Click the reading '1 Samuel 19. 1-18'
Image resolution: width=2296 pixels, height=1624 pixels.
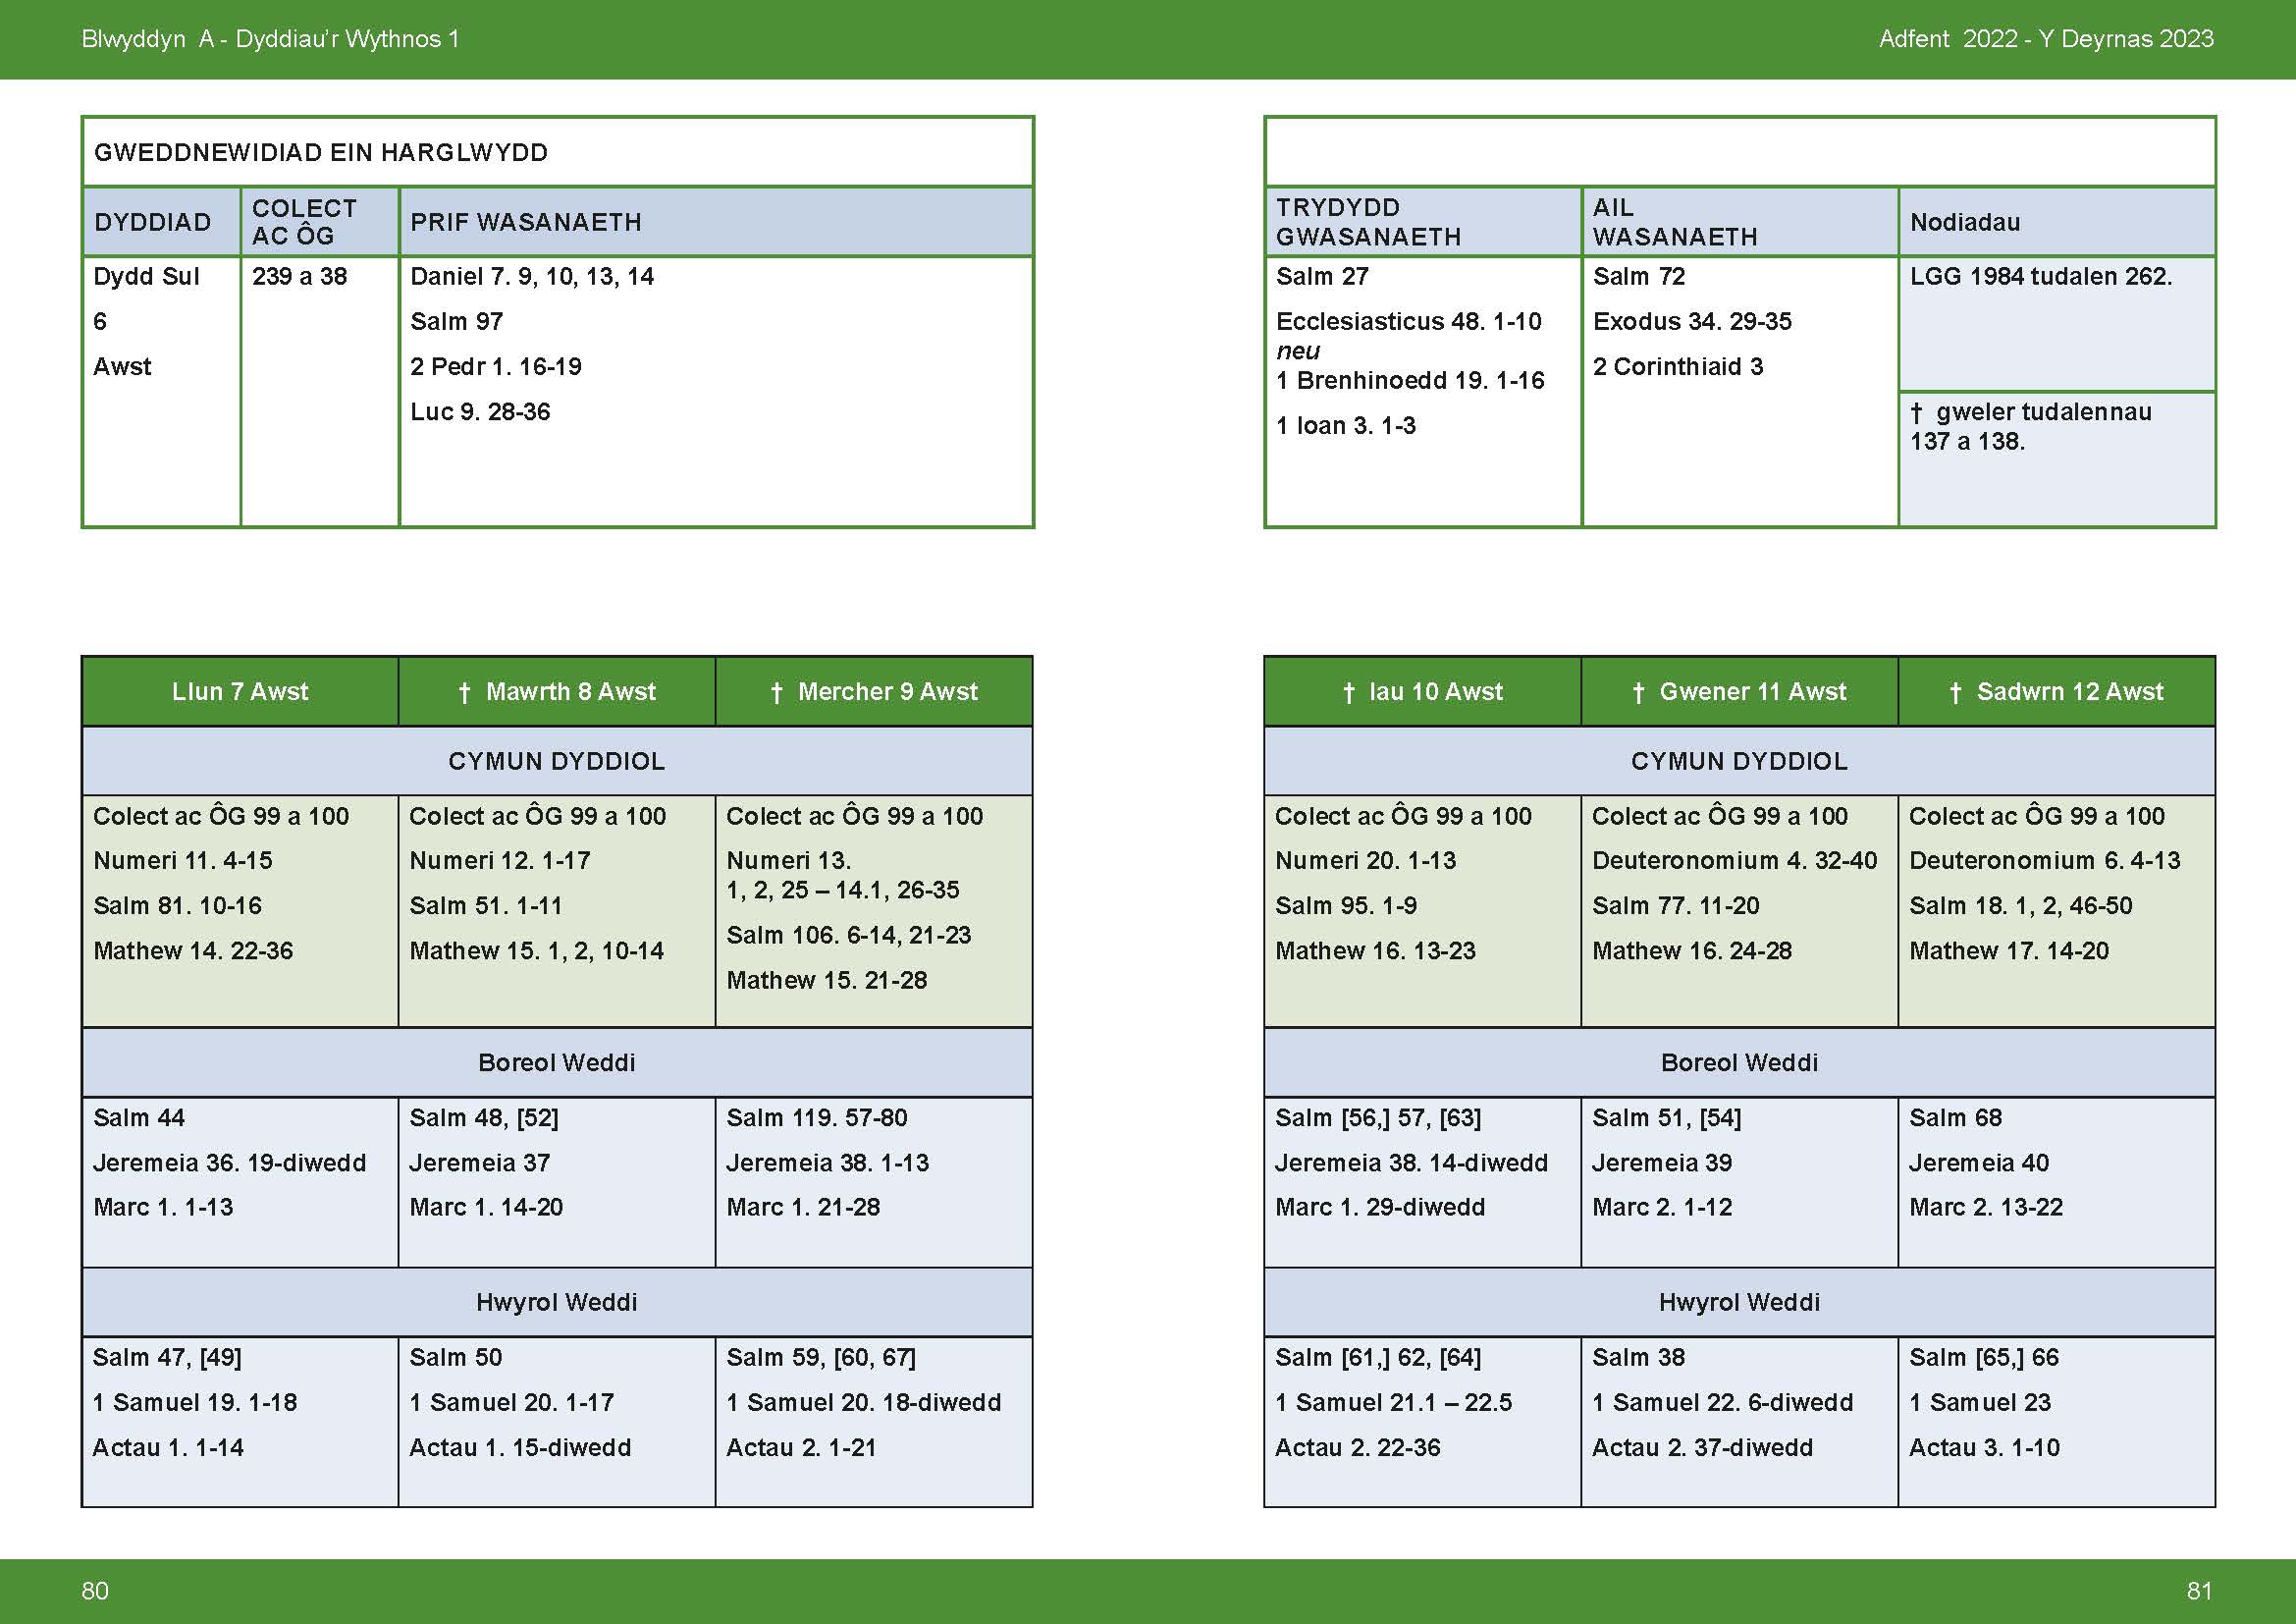(195, 1402)
